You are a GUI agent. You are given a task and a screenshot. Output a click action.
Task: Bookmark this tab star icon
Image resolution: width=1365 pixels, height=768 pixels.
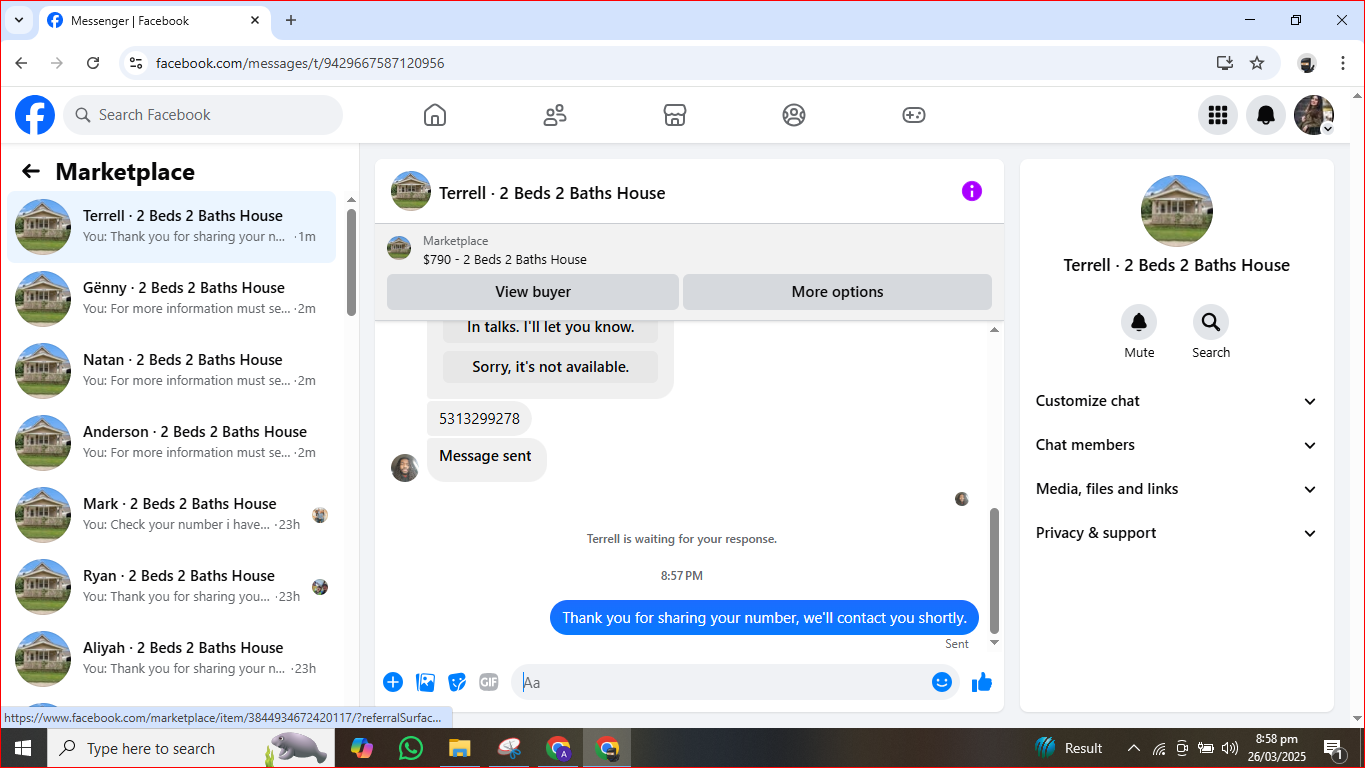point(1257,63)
